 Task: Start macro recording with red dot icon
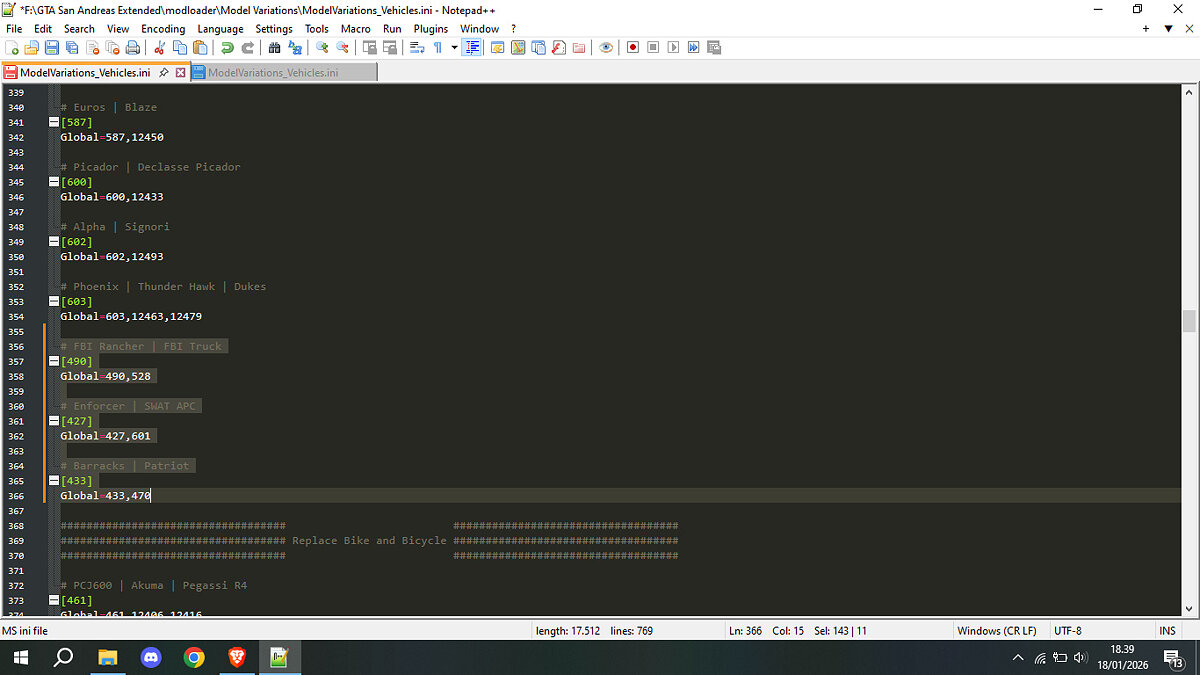(633, 47)
